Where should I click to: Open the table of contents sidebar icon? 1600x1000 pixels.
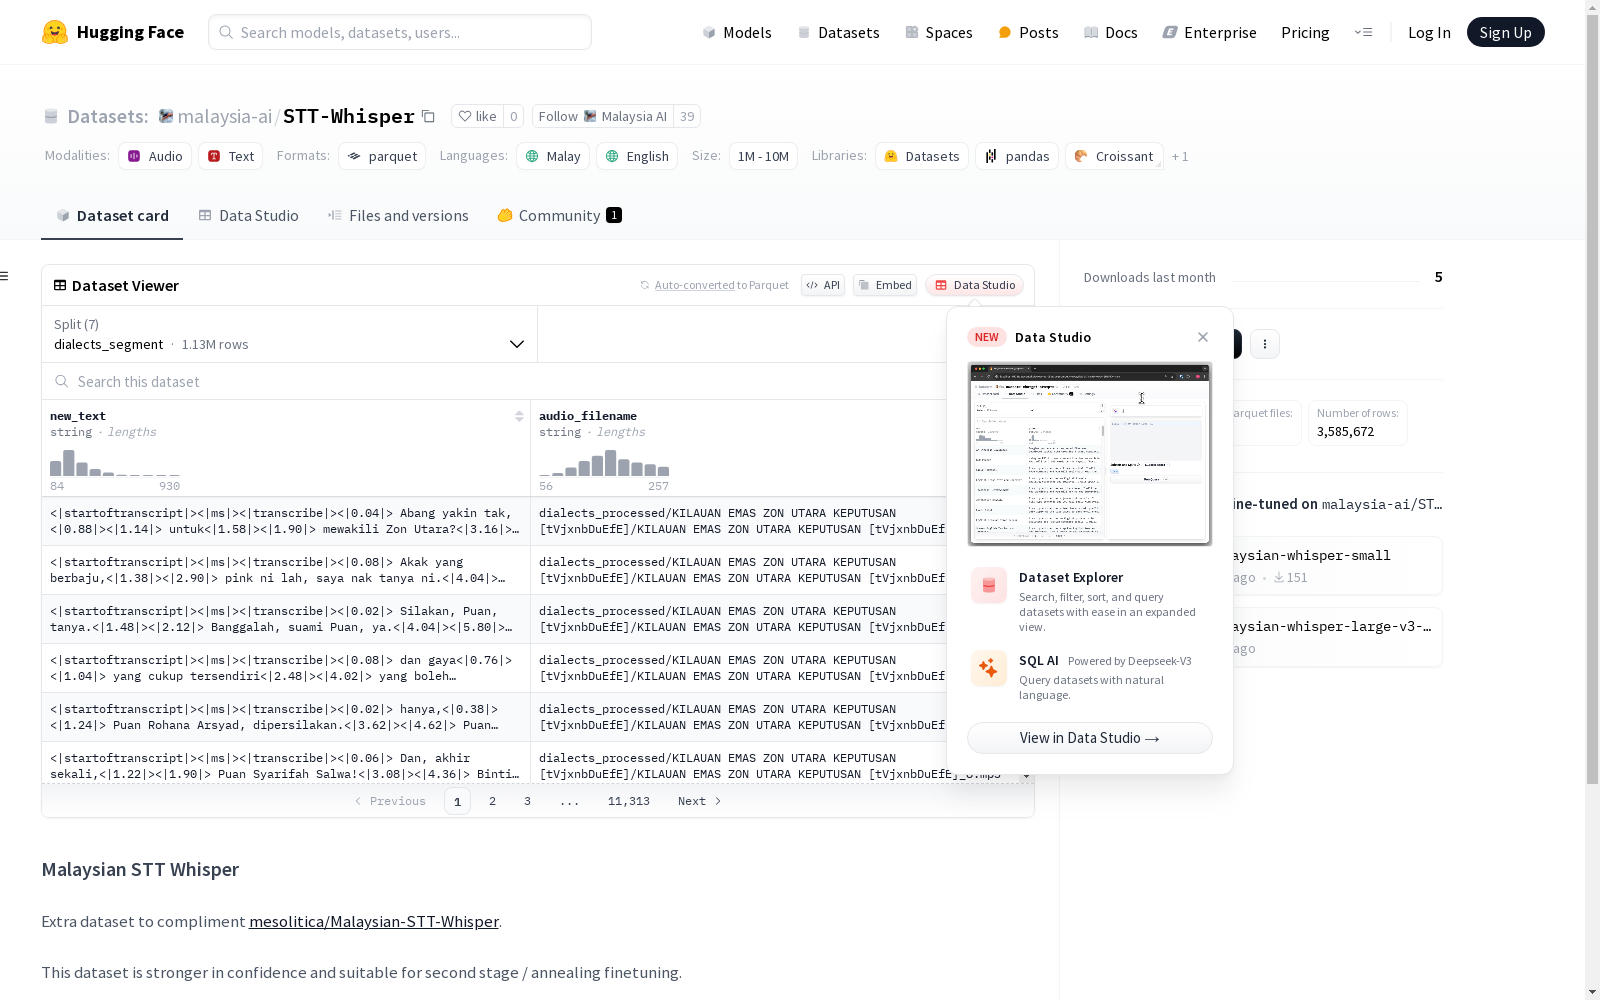click(5, 276)
